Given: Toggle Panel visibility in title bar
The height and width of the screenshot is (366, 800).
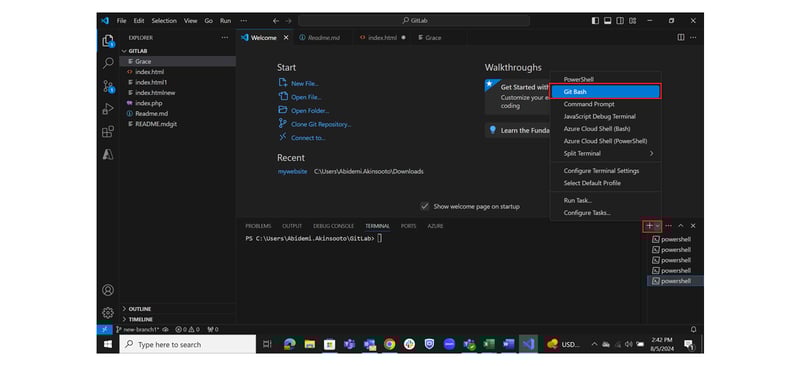Looking at the screenshot, I should 608,21.
